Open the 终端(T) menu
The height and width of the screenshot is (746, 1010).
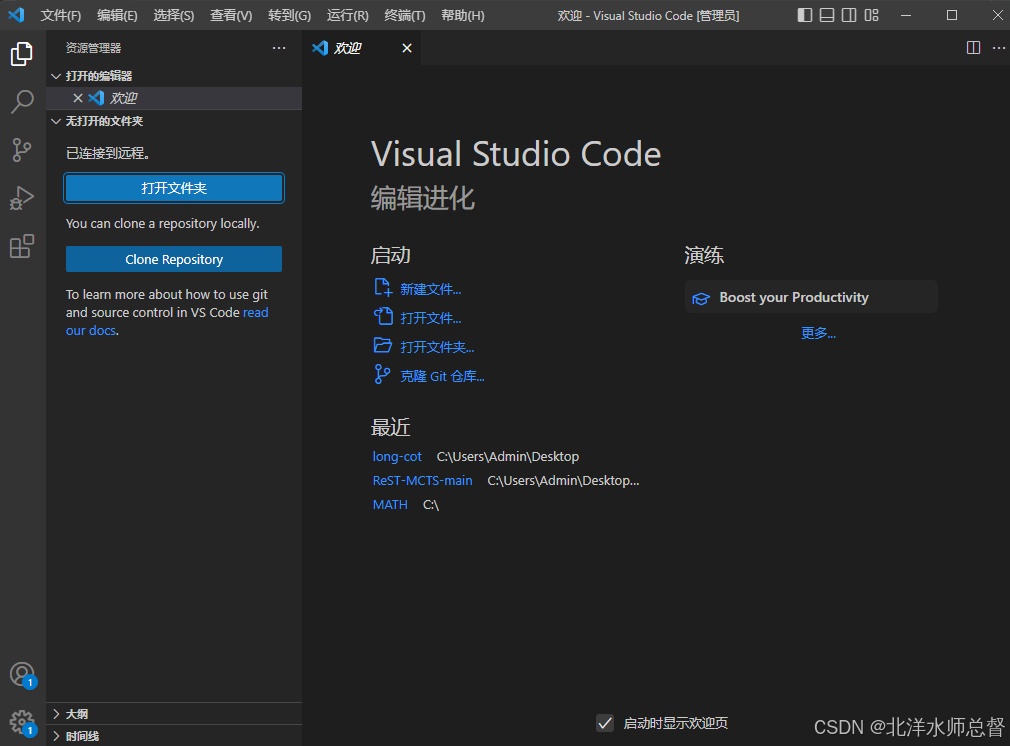(405, 15)
